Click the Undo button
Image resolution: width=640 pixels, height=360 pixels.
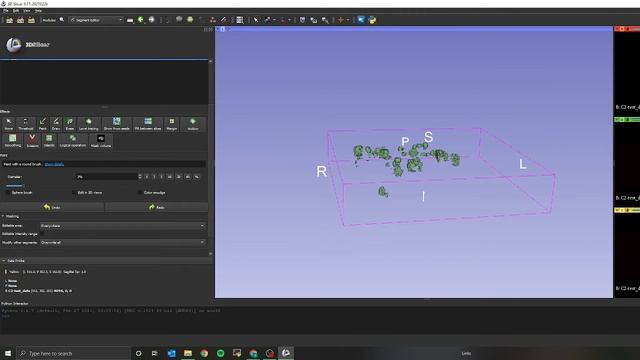click(52, 207)
